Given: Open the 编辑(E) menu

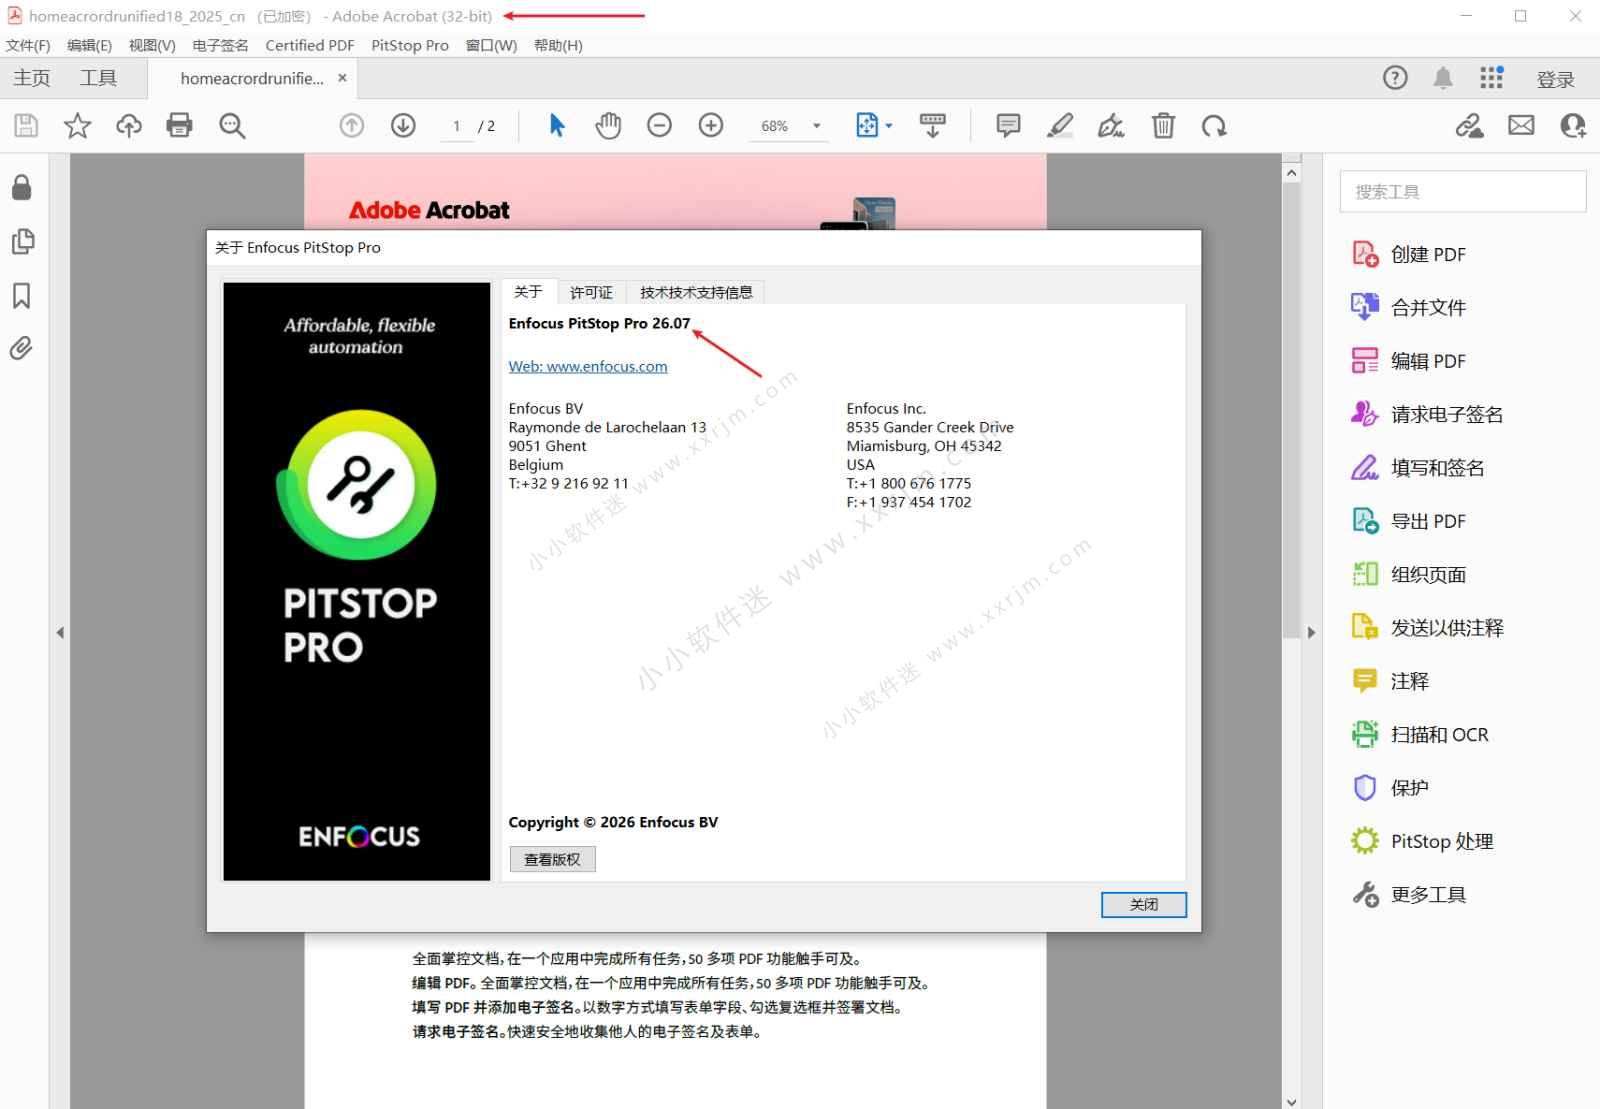Looking at the screenshot, I should pyautogui.click(x=89, y=45).
